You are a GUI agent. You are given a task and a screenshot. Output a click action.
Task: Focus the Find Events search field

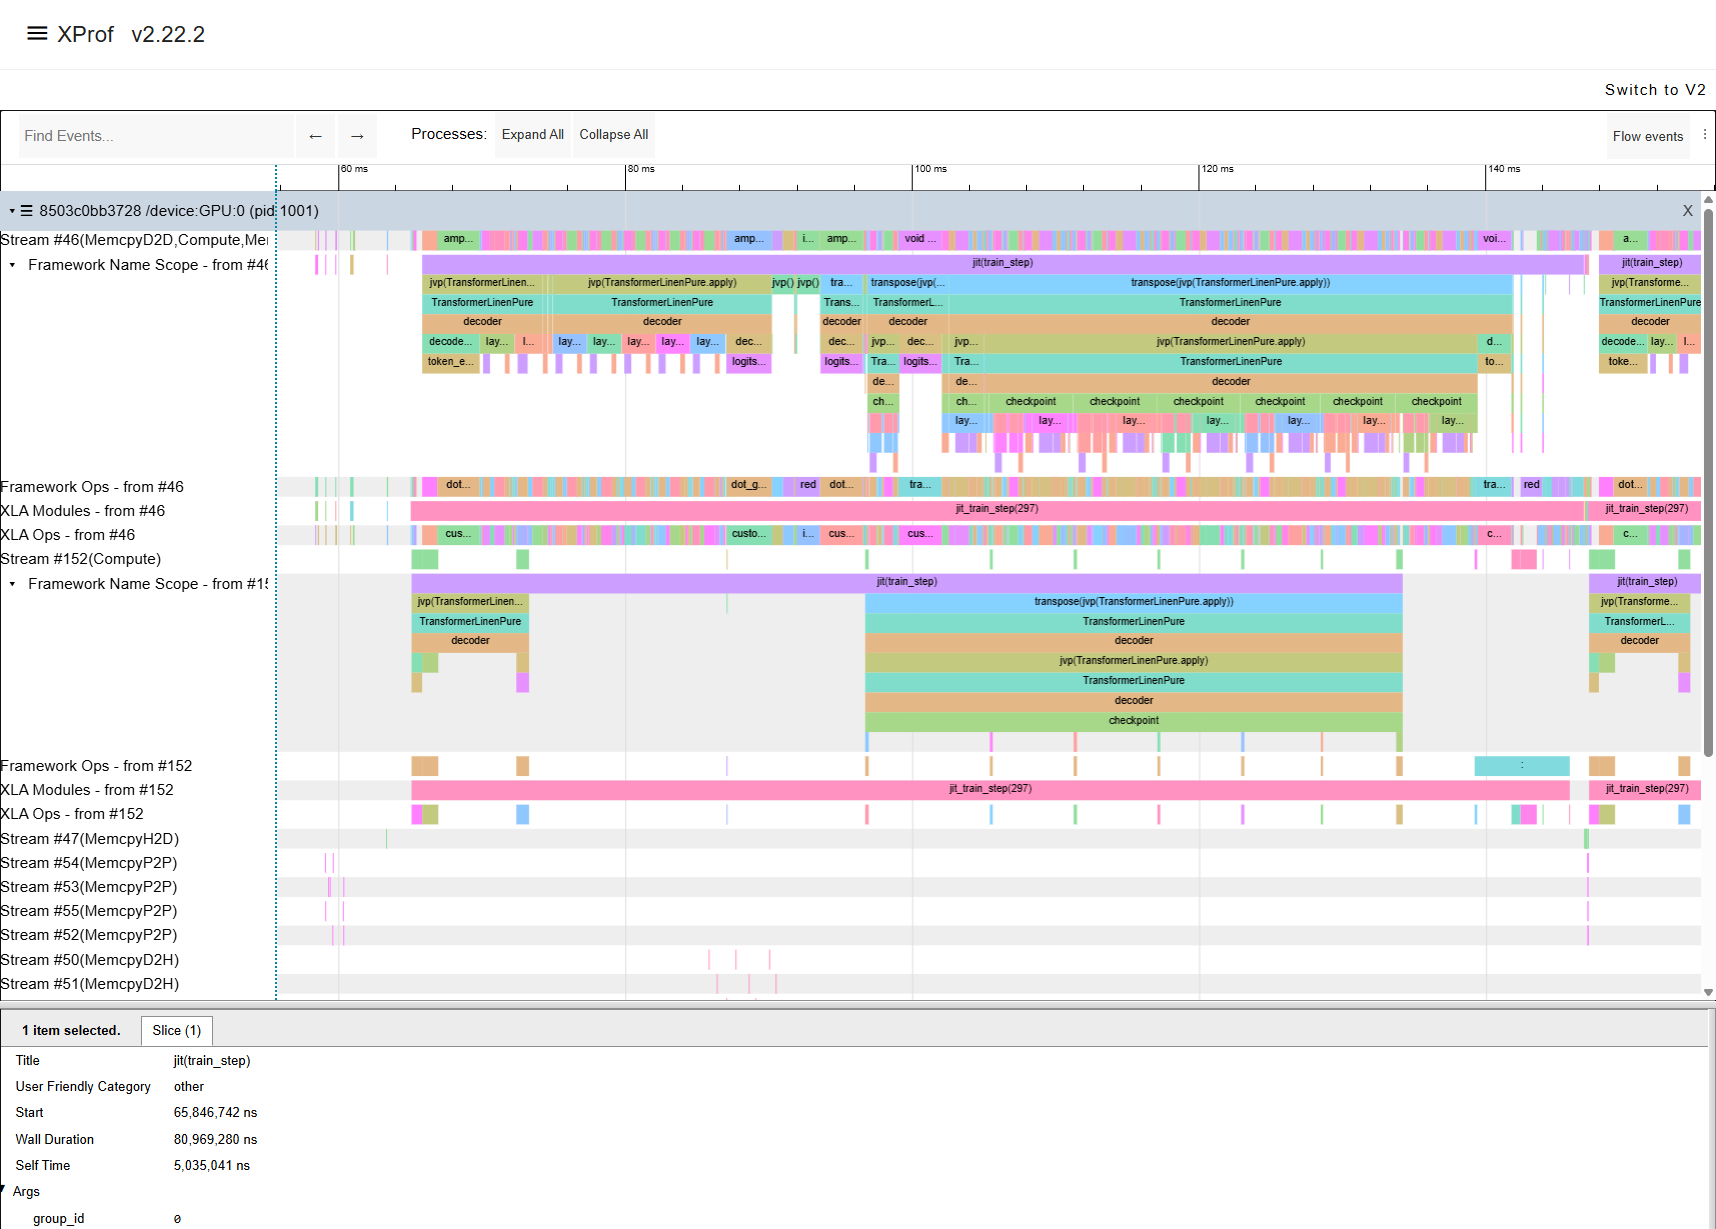(x=156, y=136)
